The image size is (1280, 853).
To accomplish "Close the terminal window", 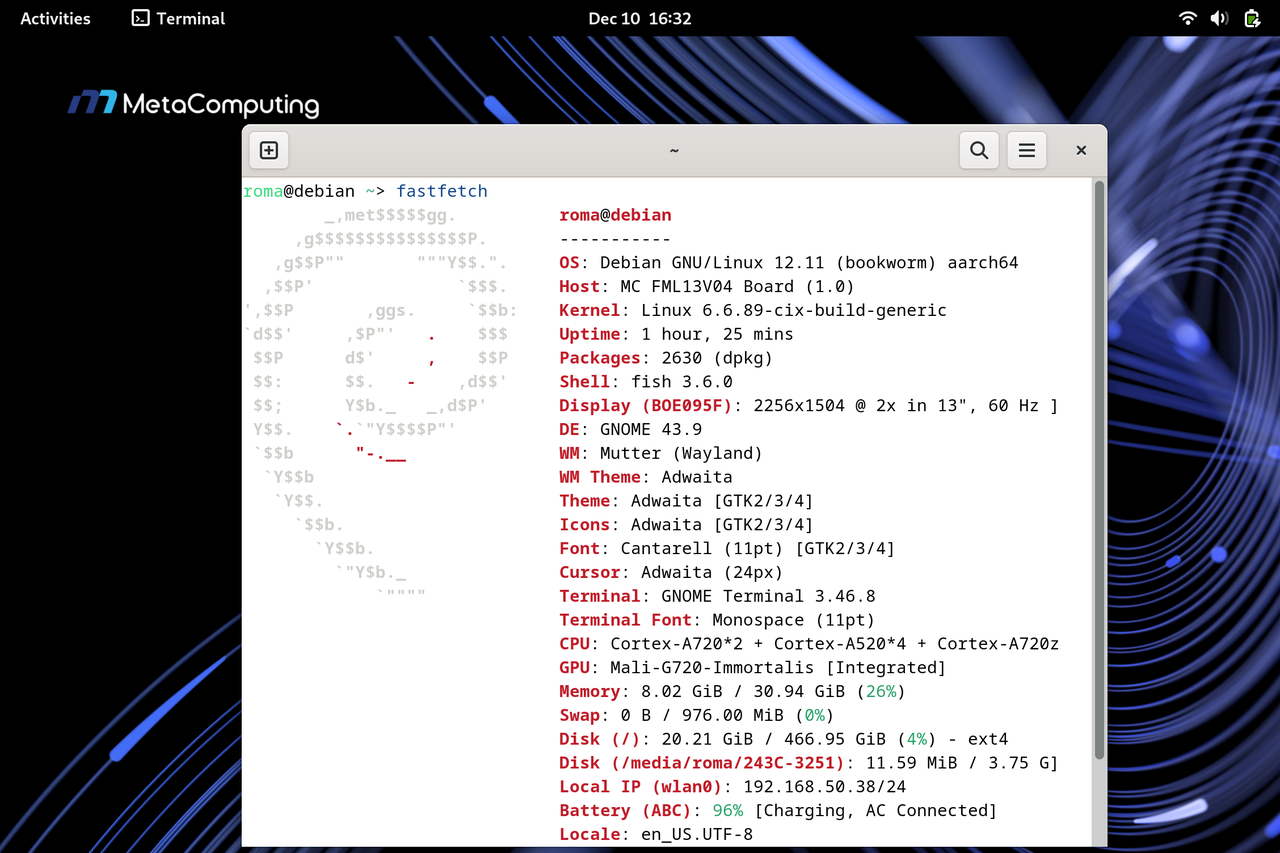I will pos(1081,151).
